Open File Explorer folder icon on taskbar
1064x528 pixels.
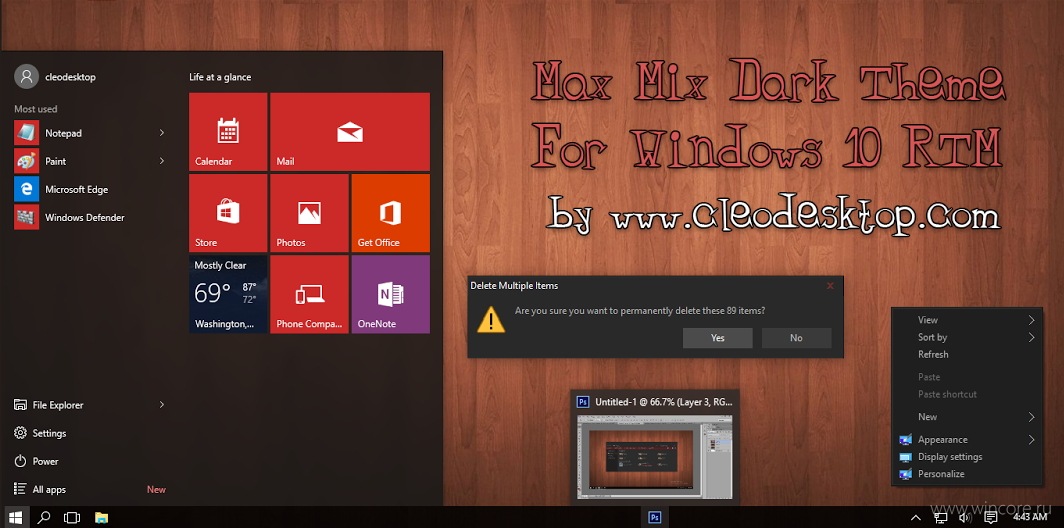[101, 517]
